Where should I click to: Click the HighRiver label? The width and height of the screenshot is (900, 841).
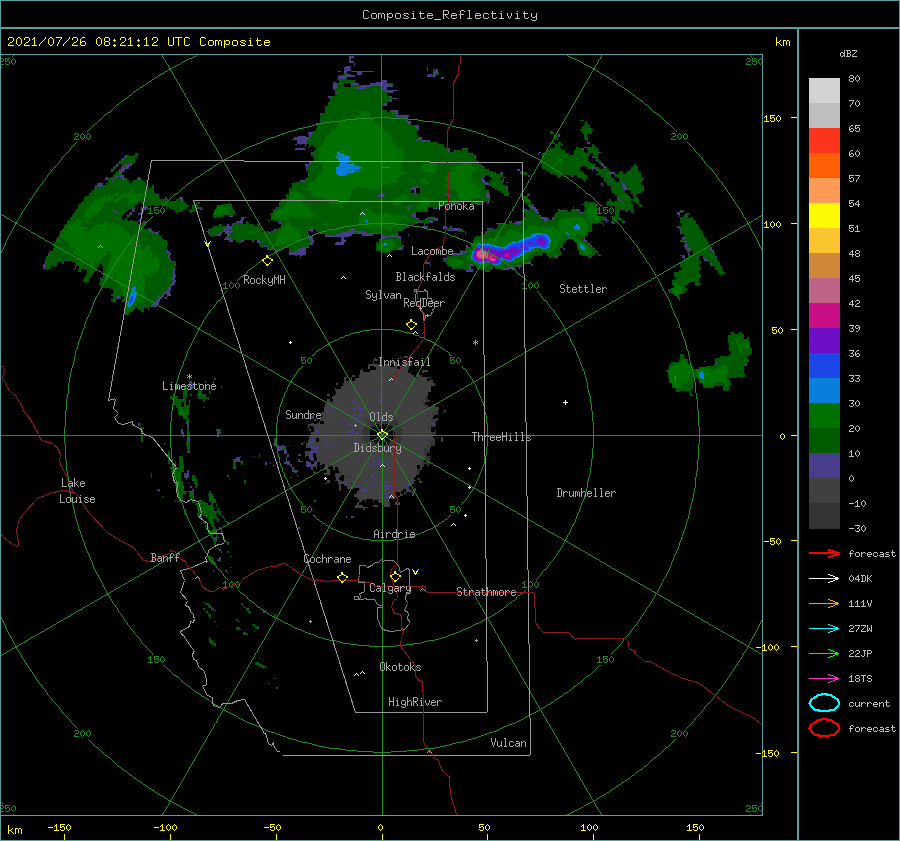click(415, 702)
